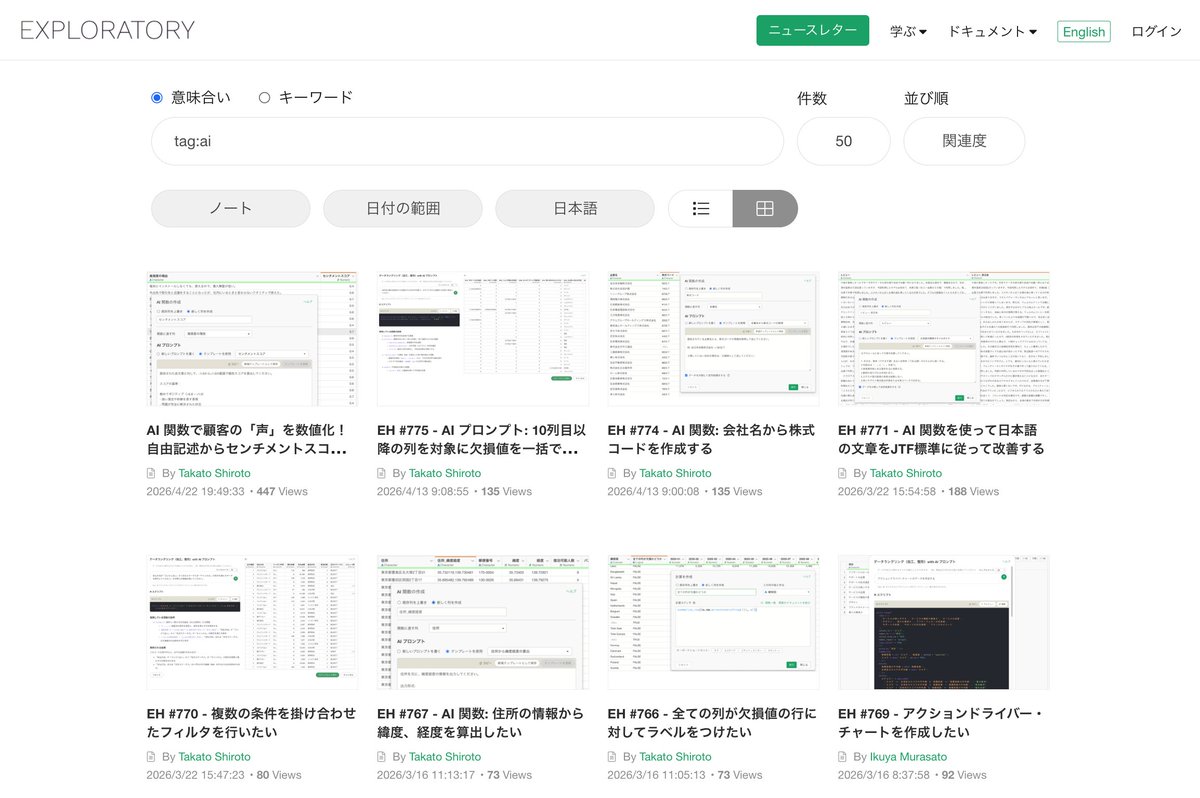1200x798 pixels.
Task: Click document icon beside EH #770 author
Action: (151, 756)
